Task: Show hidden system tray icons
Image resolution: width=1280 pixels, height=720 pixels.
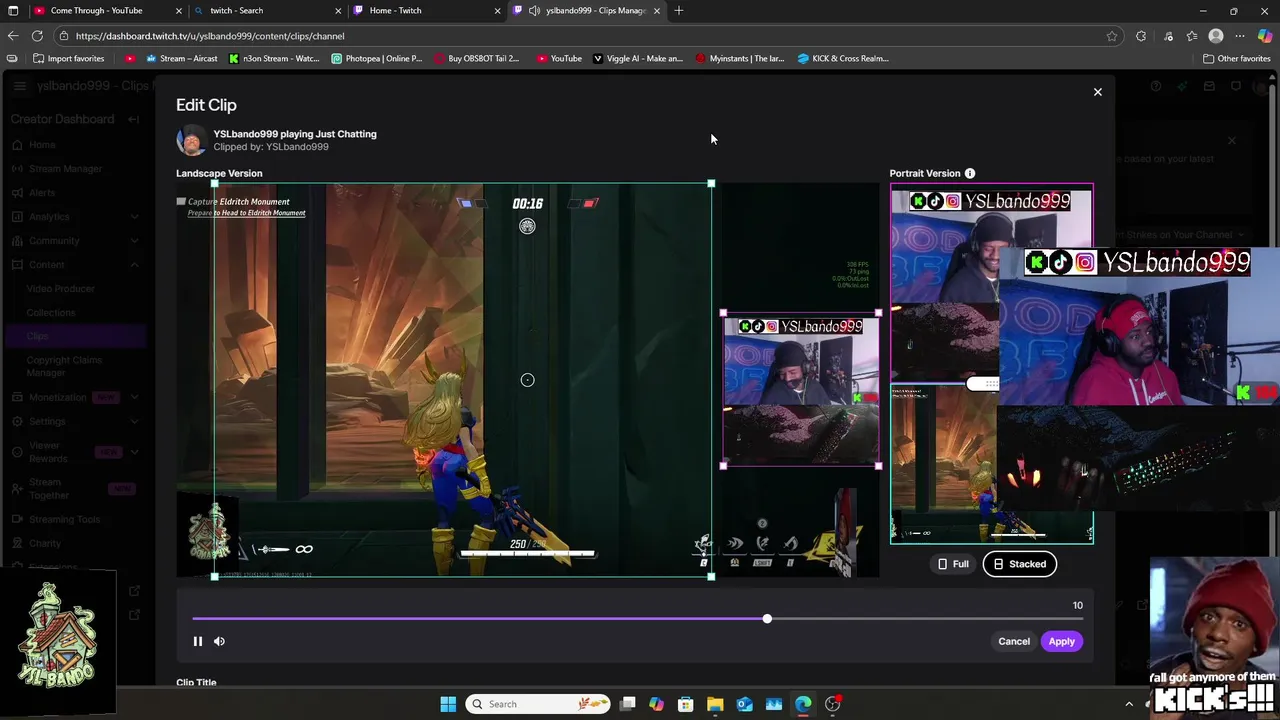Action: 1129,704
